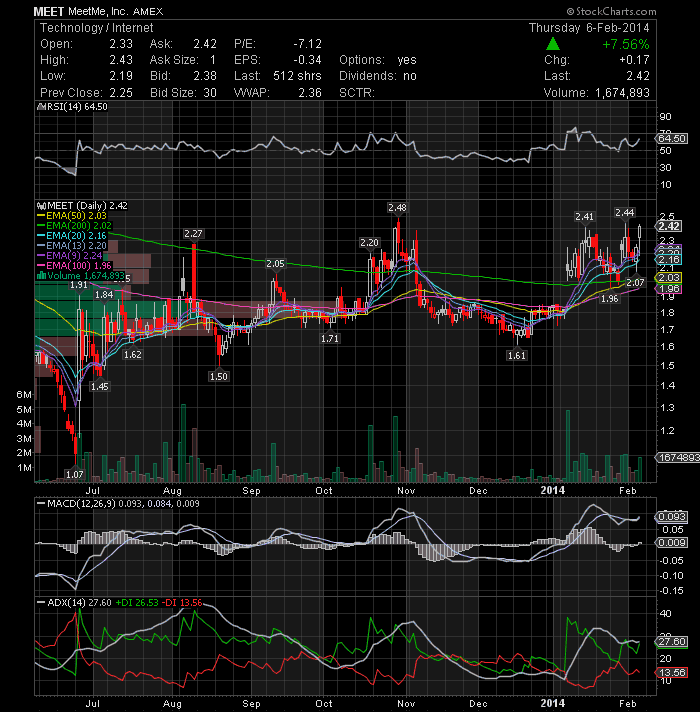Click the Thursday 6-Feb-2014 date
Viewport: 700px width, 712px height.
589,28
